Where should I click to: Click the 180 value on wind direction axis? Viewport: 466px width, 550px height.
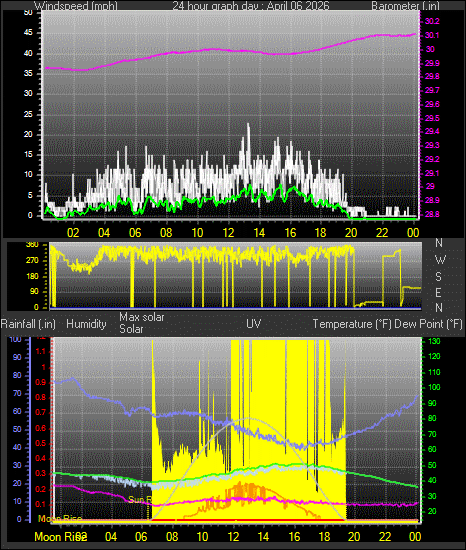tap(32, 276)
